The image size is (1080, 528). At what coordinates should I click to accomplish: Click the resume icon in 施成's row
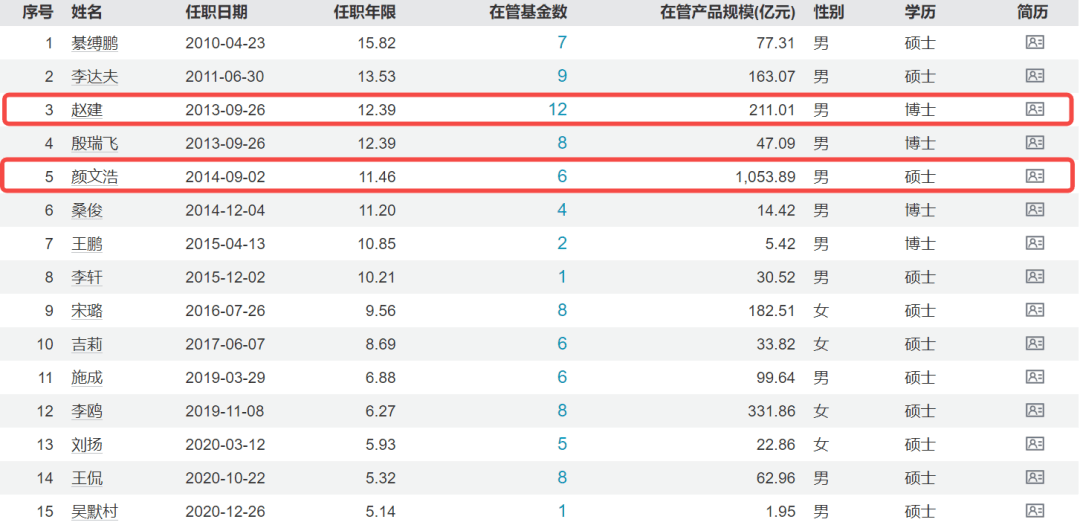[1034, 377]
